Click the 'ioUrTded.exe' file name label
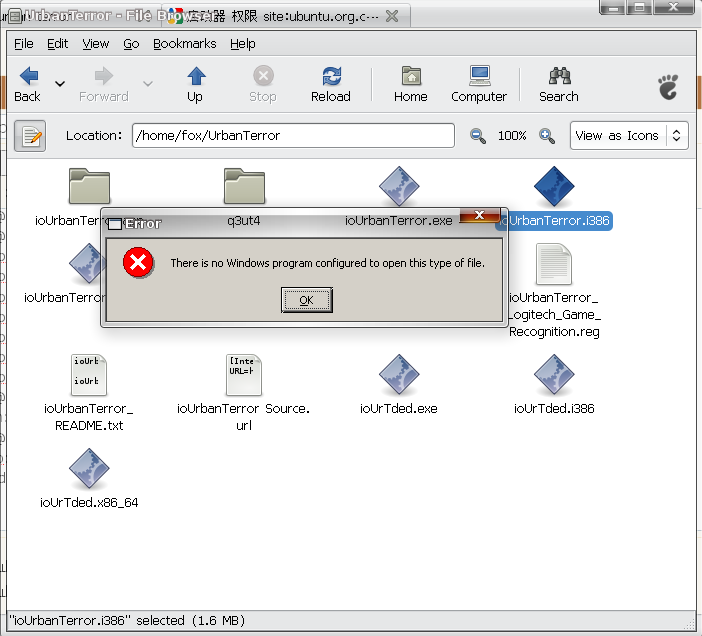Image resolution: width=702 pixels, height=636 pixels. [x=398, y=409]
